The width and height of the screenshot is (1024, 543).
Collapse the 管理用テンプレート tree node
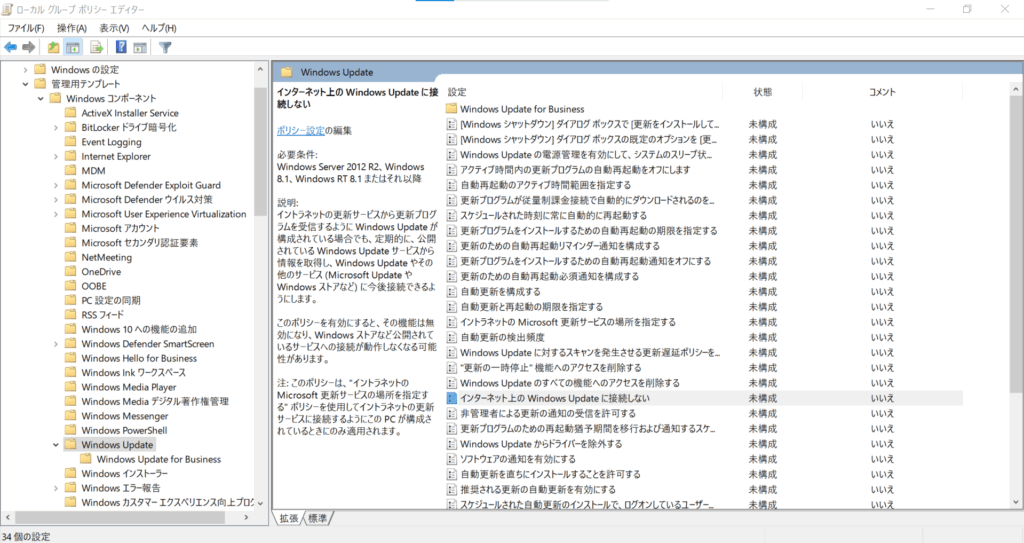pos(26,84)
